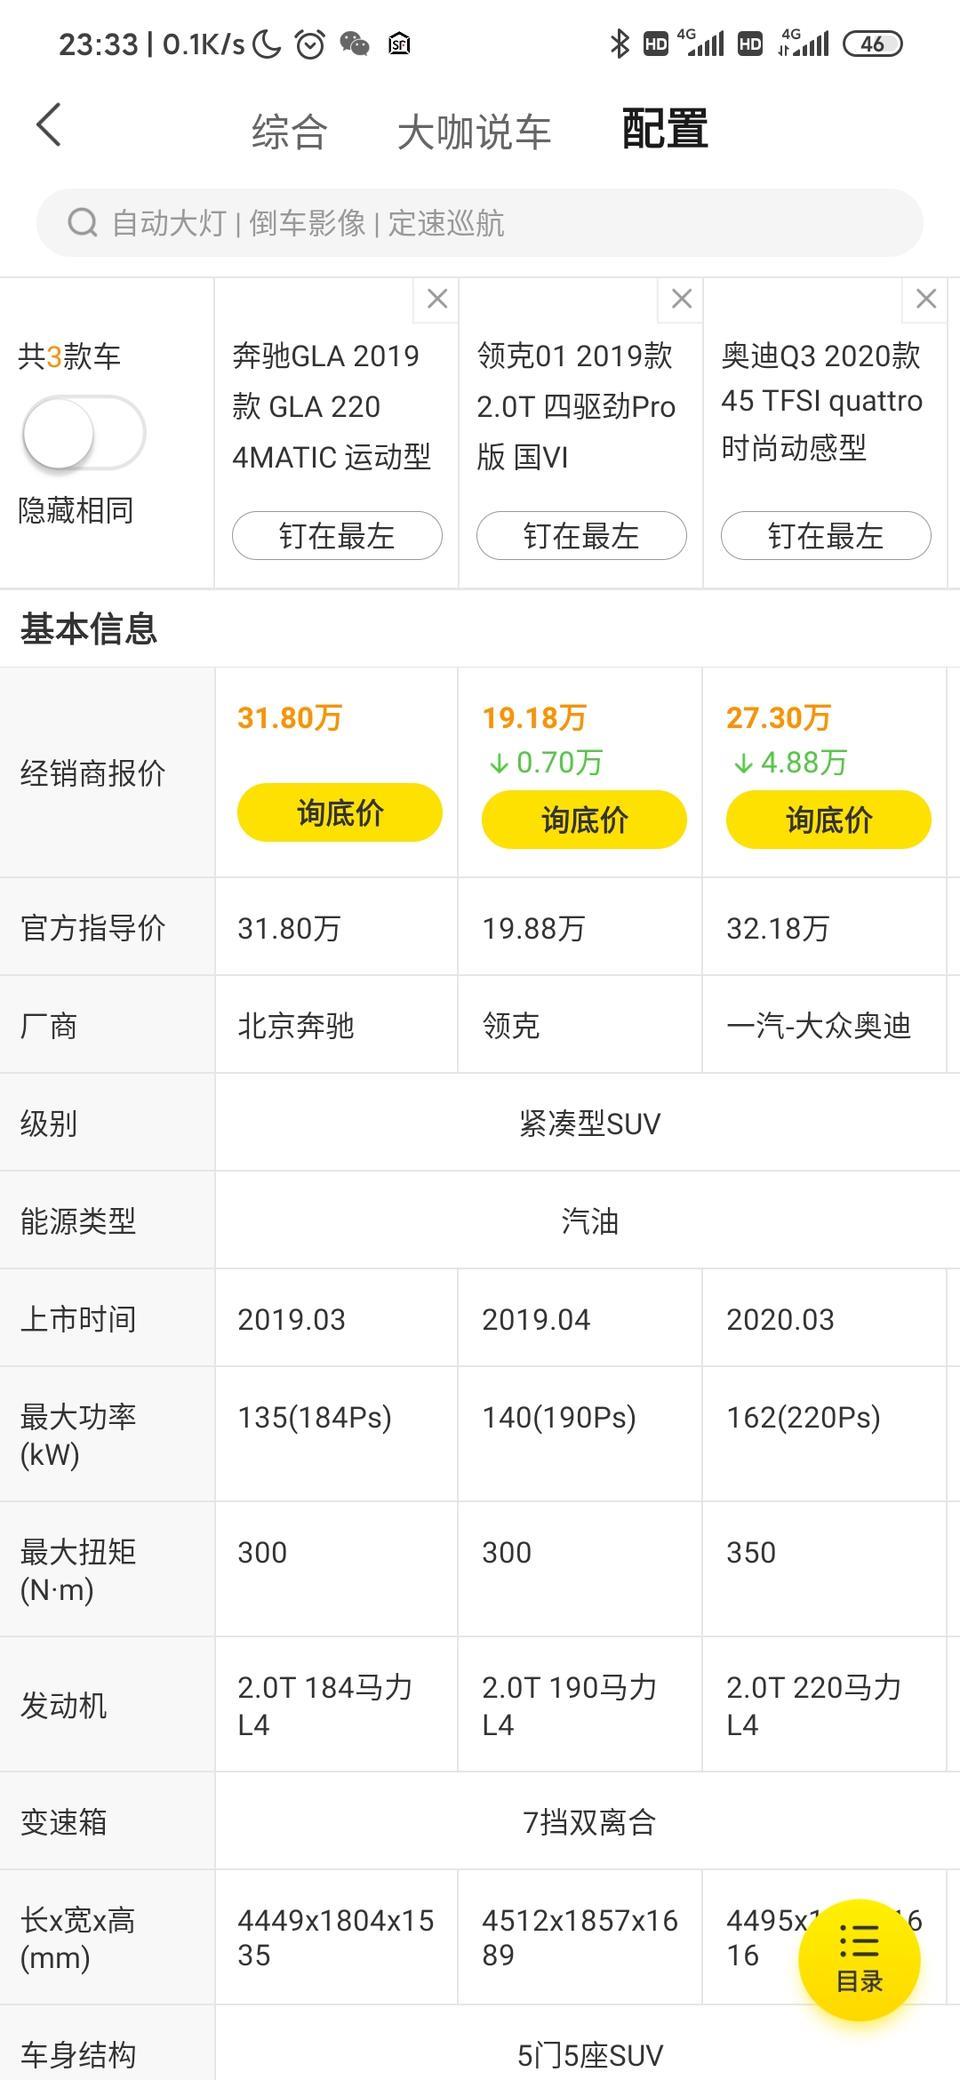Remove 奔驰GLA 2019款 from comparison

tap(437, 299)
